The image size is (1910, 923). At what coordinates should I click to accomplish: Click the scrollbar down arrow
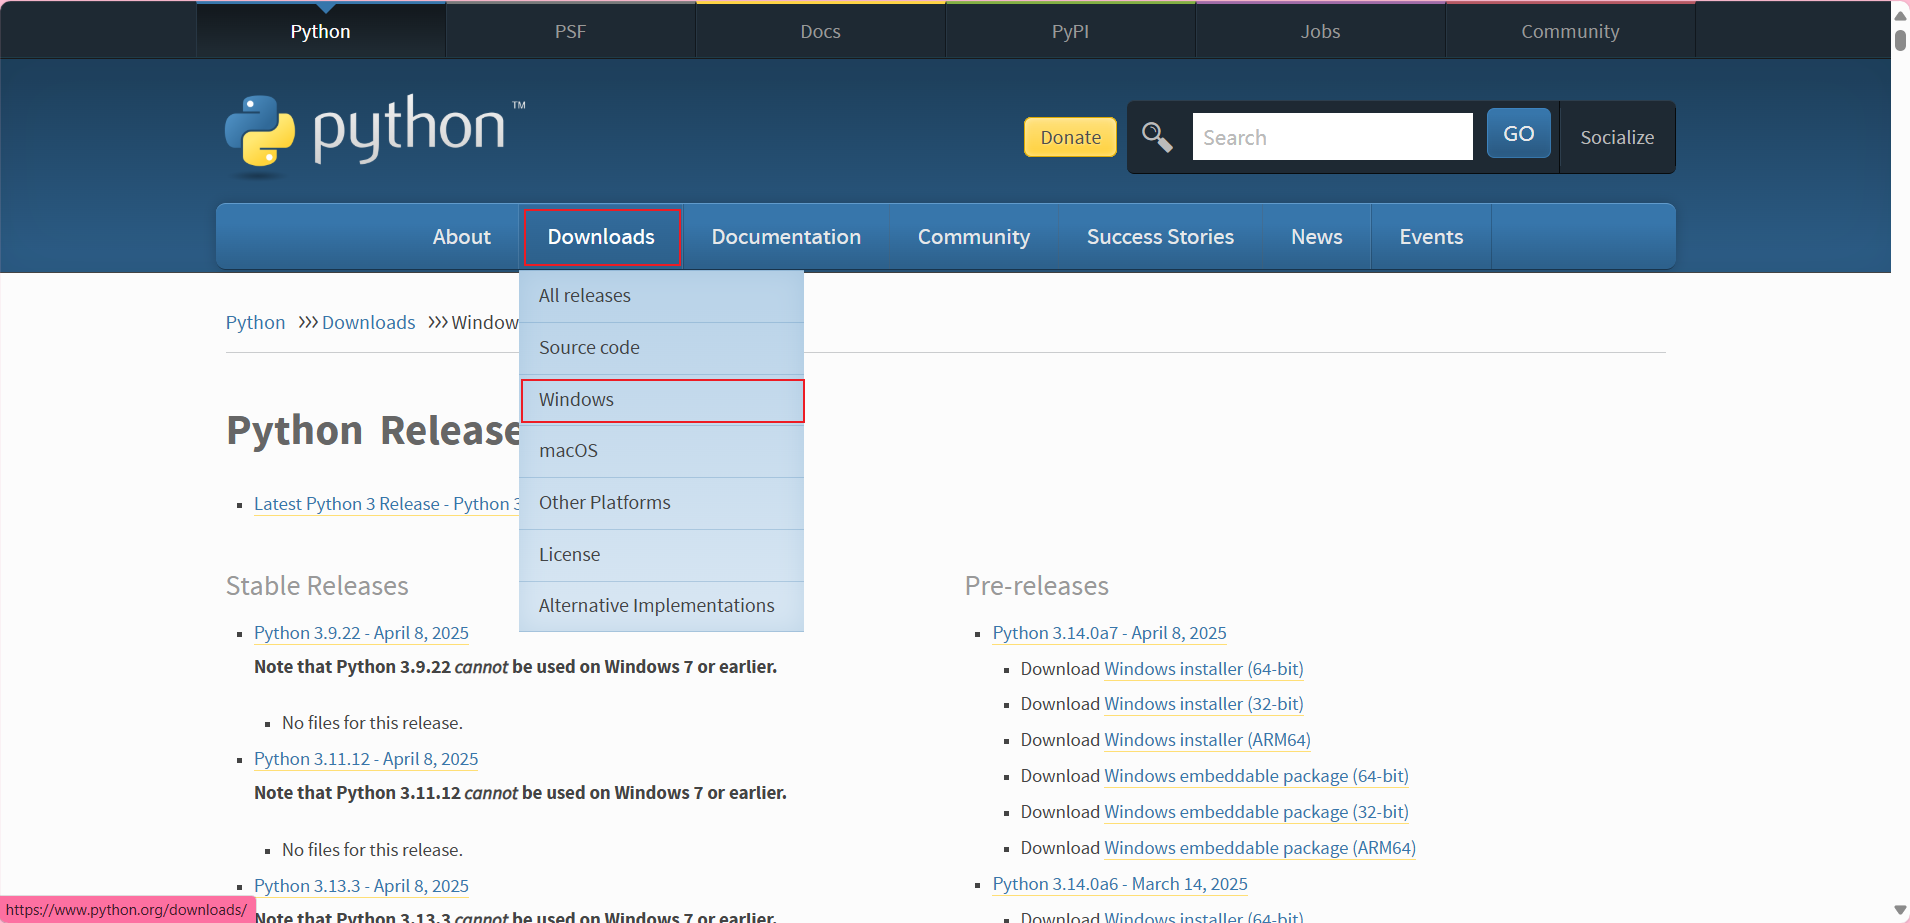tap(1900, 910)
